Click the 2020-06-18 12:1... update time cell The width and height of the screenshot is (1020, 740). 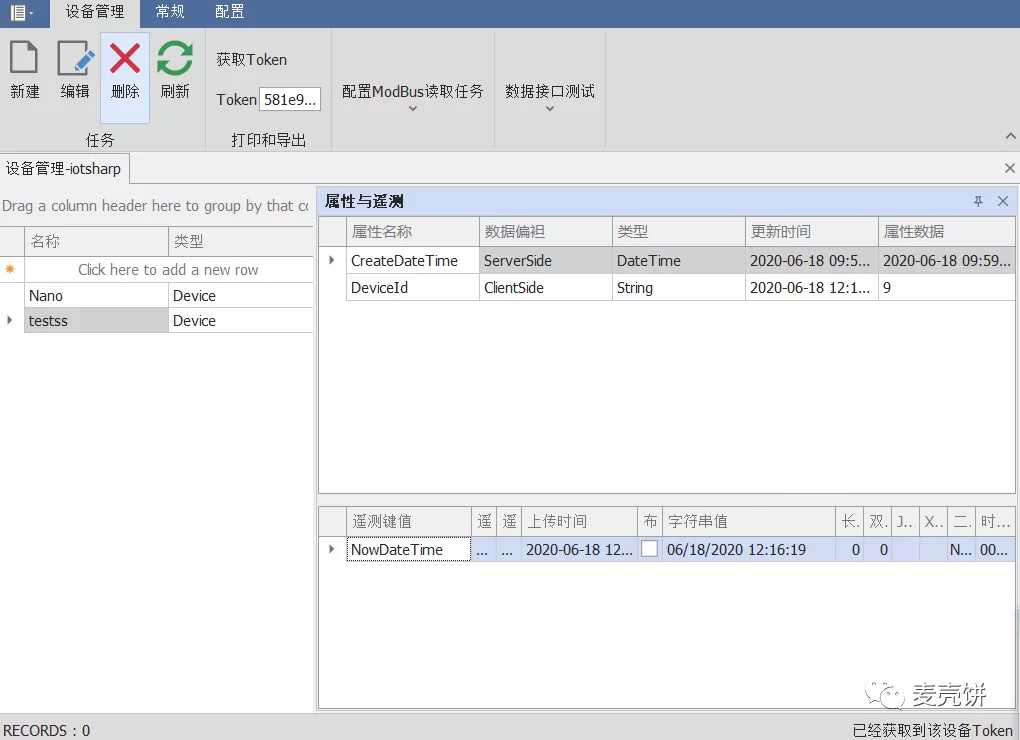tap(811, 287)
